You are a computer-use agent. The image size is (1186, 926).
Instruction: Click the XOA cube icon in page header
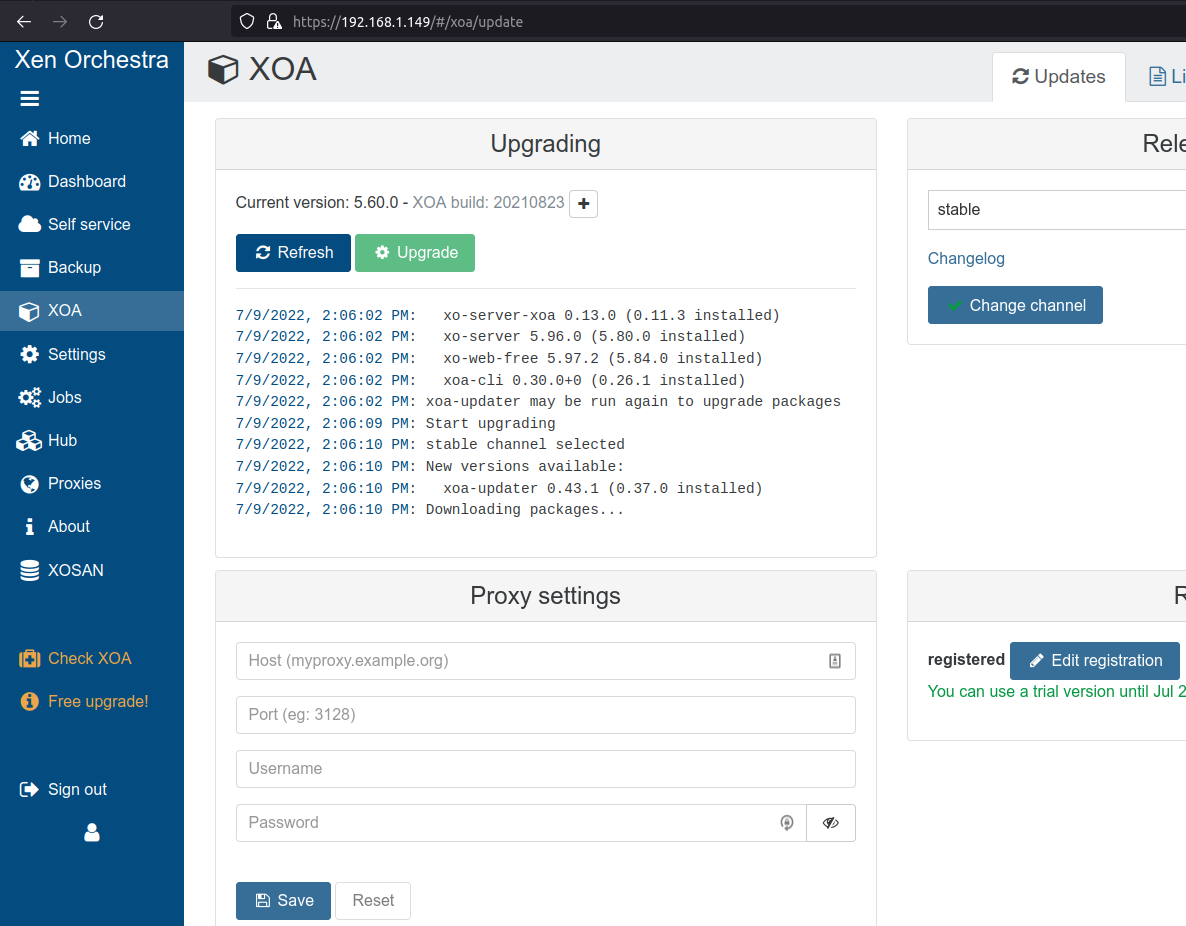[223, 70]
